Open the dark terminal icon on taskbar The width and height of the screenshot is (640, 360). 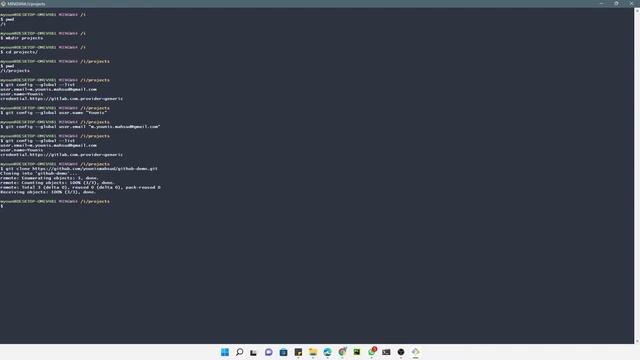tap(386, 352)
